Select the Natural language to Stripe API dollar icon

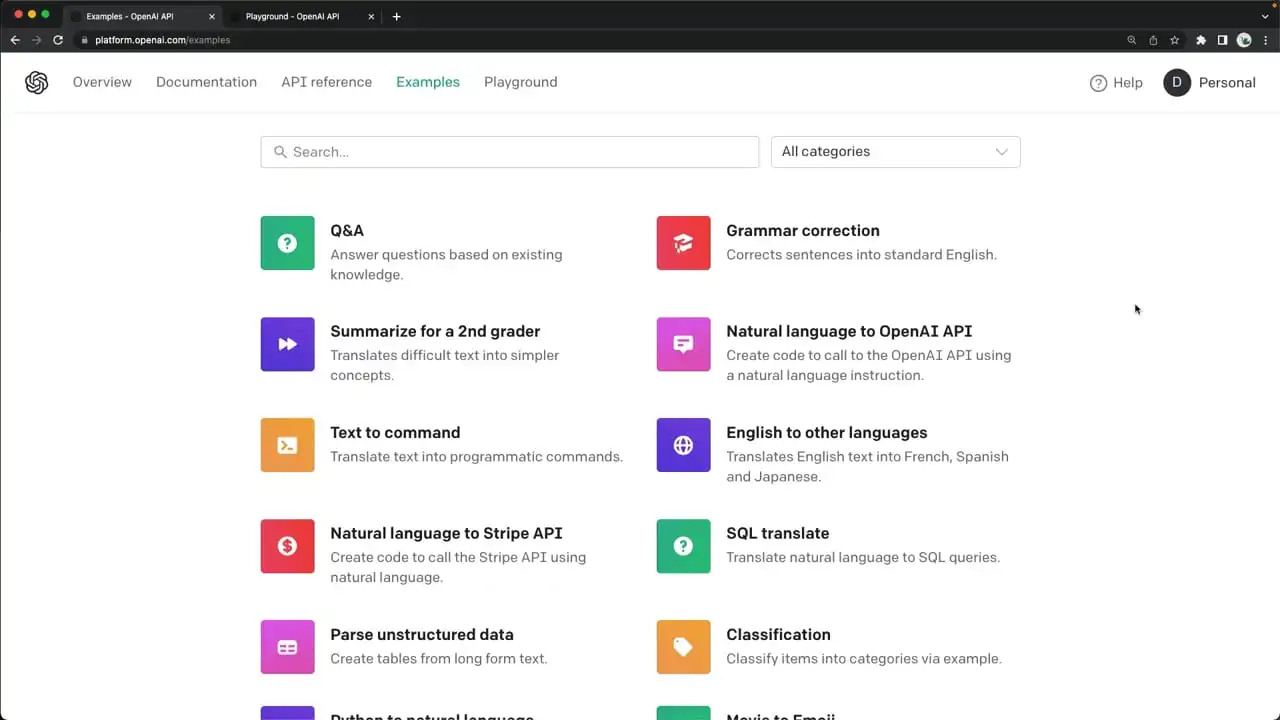pyautogui.click(x=287, y=546)
